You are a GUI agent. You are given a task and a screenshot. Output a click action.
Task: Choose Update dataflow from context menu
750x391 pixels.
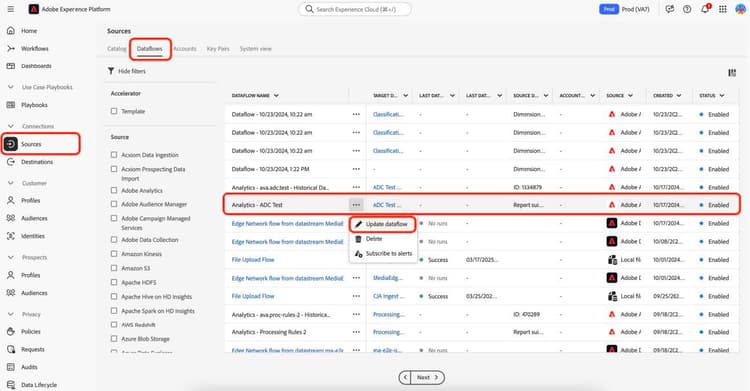[x=382, y=224]
